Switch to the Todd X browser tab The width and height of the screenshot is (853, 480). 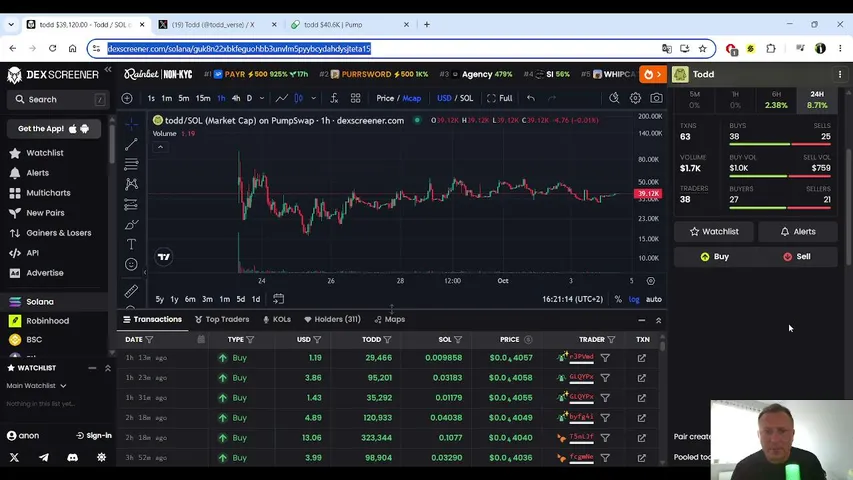[x=217, y=24]
